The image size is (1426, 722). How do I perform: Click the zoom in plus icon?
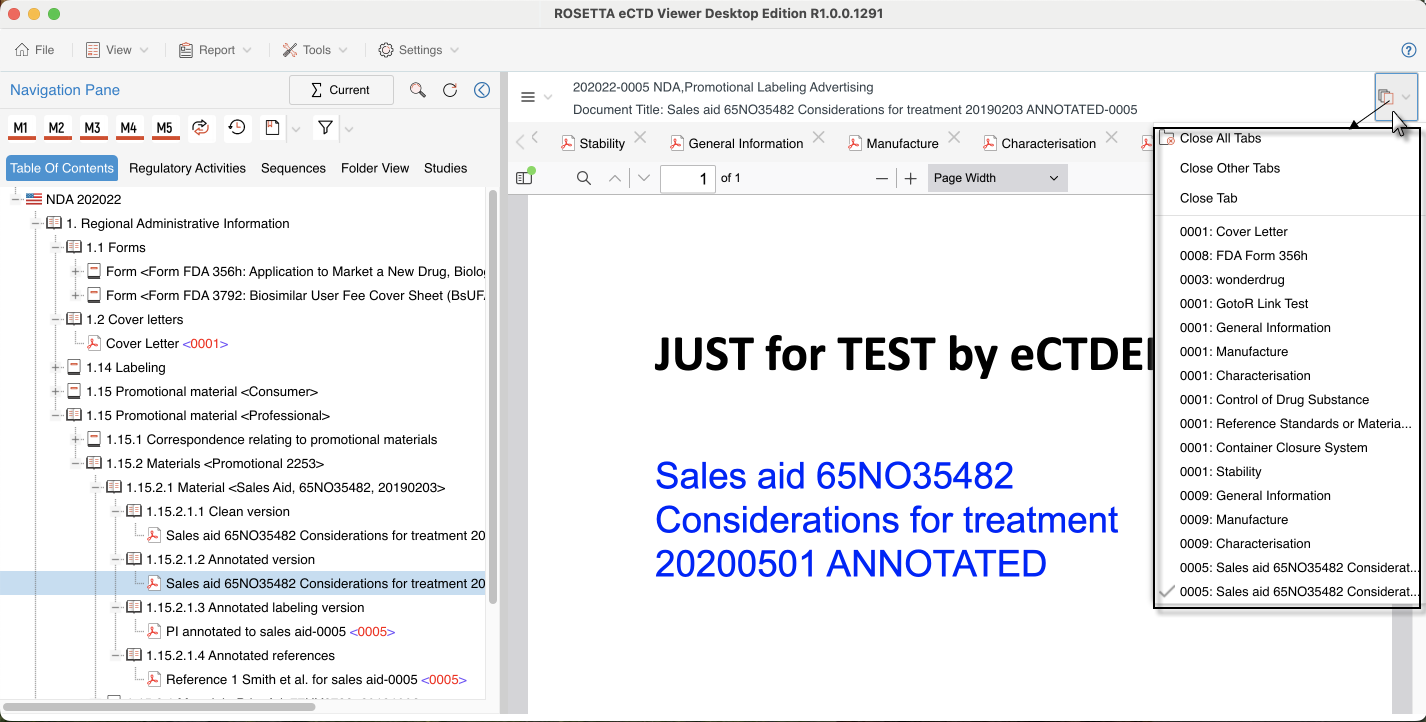[910, 178]
